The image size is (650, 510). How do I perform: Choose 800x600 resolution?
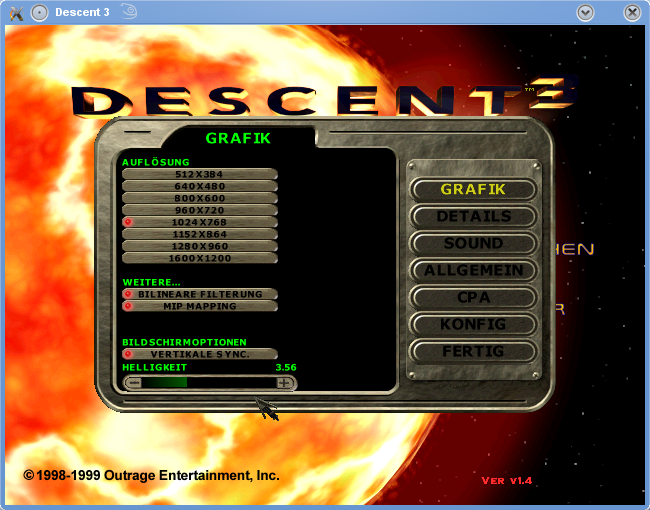point(200,198)
